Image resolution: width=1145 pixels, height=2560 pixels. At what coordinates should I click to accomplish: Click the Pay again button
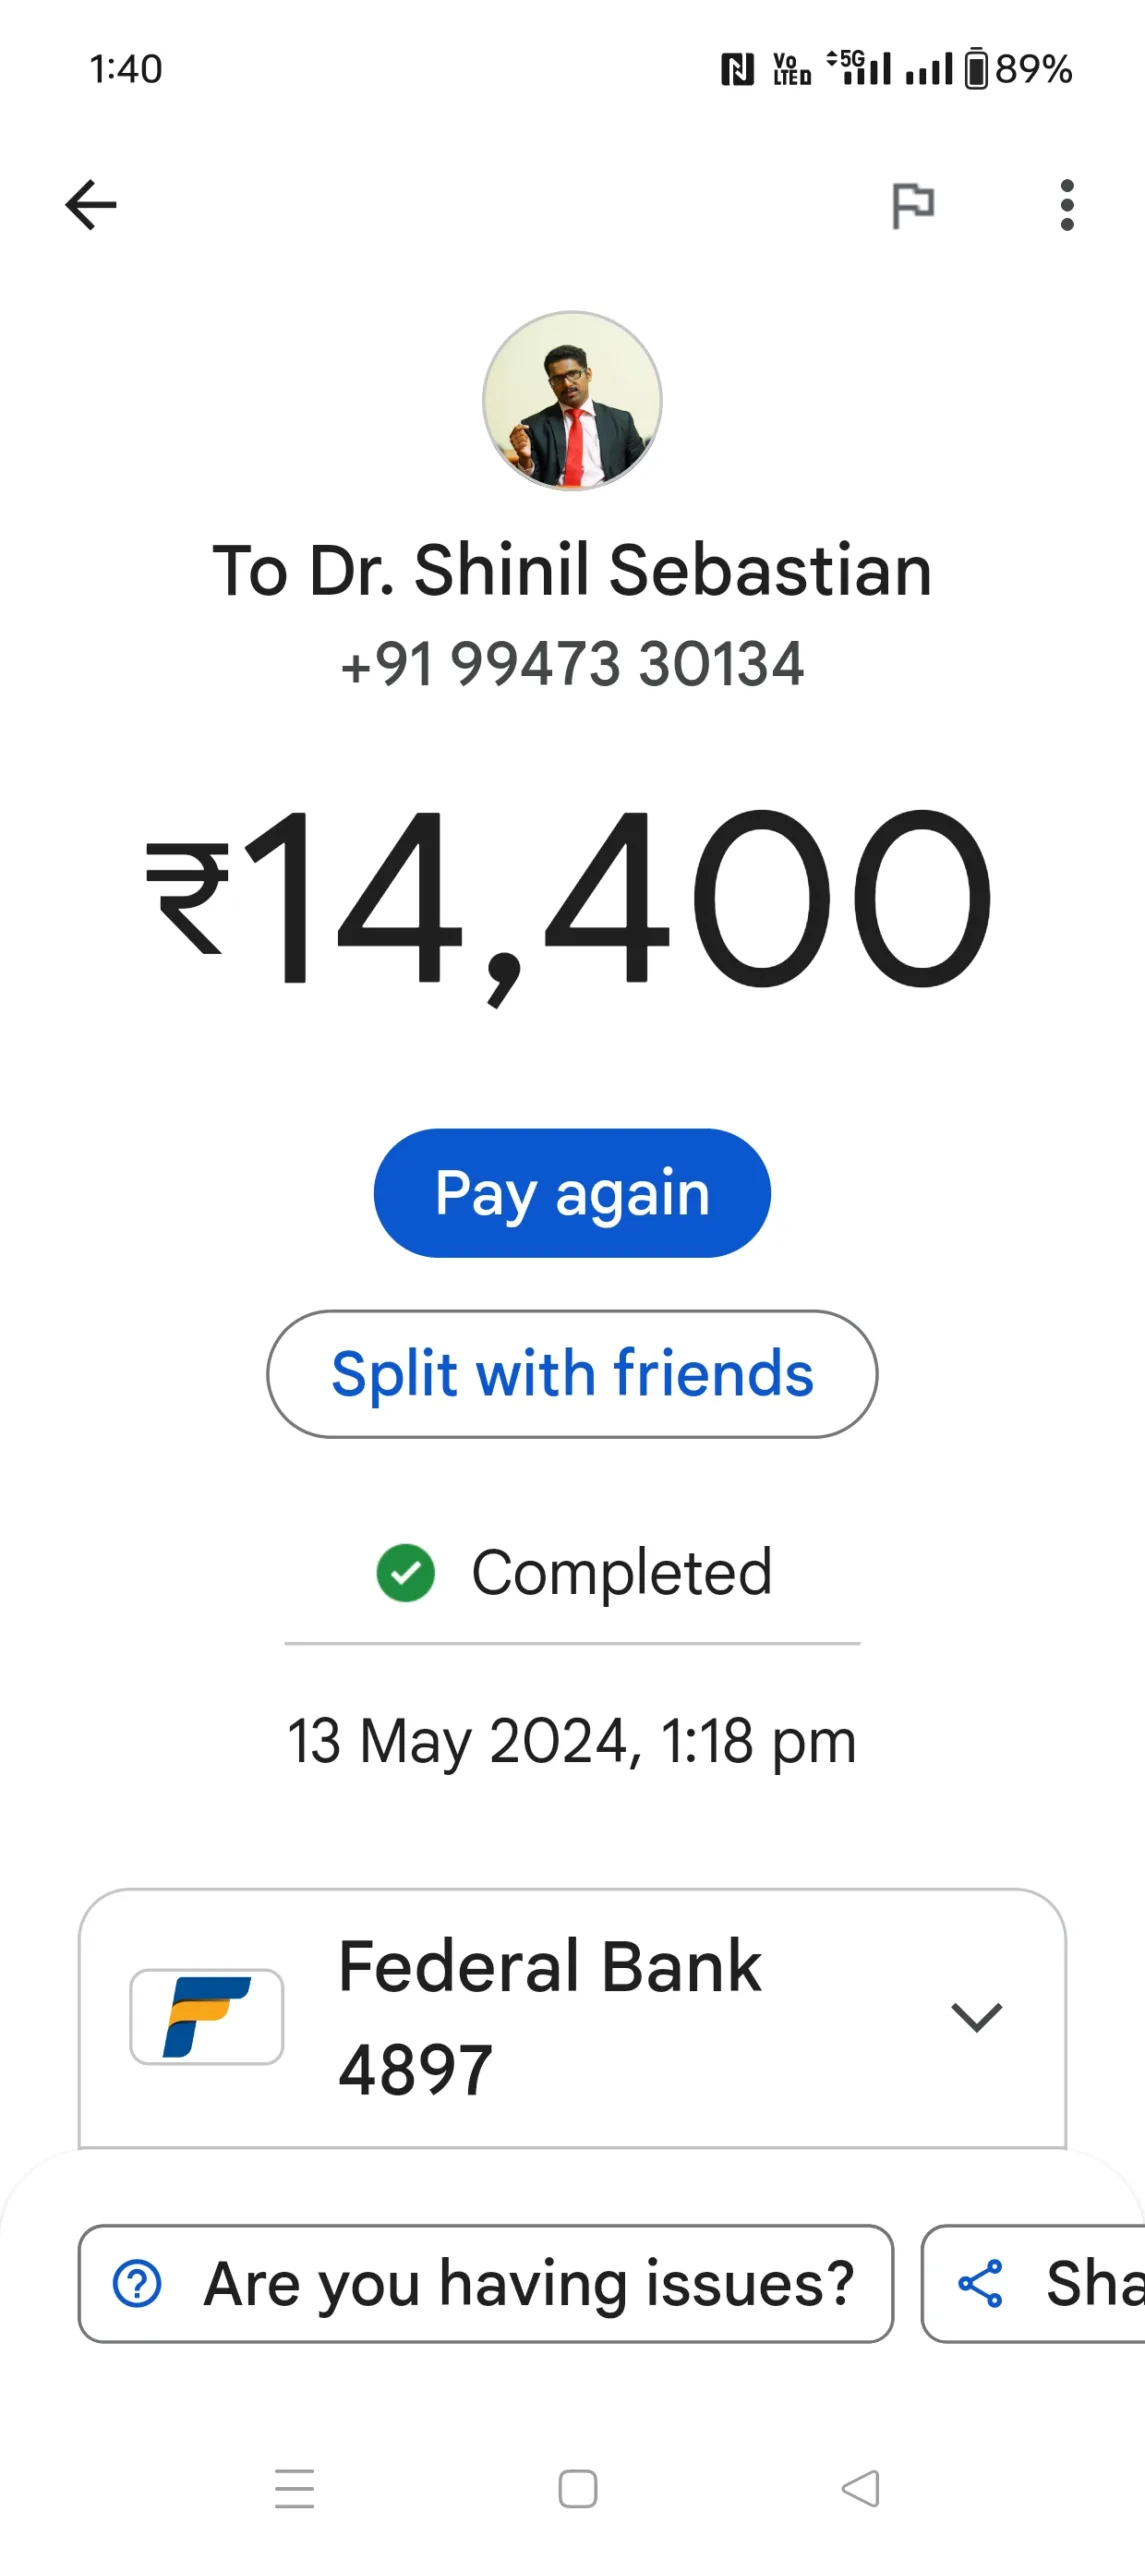click(572, 1193)
